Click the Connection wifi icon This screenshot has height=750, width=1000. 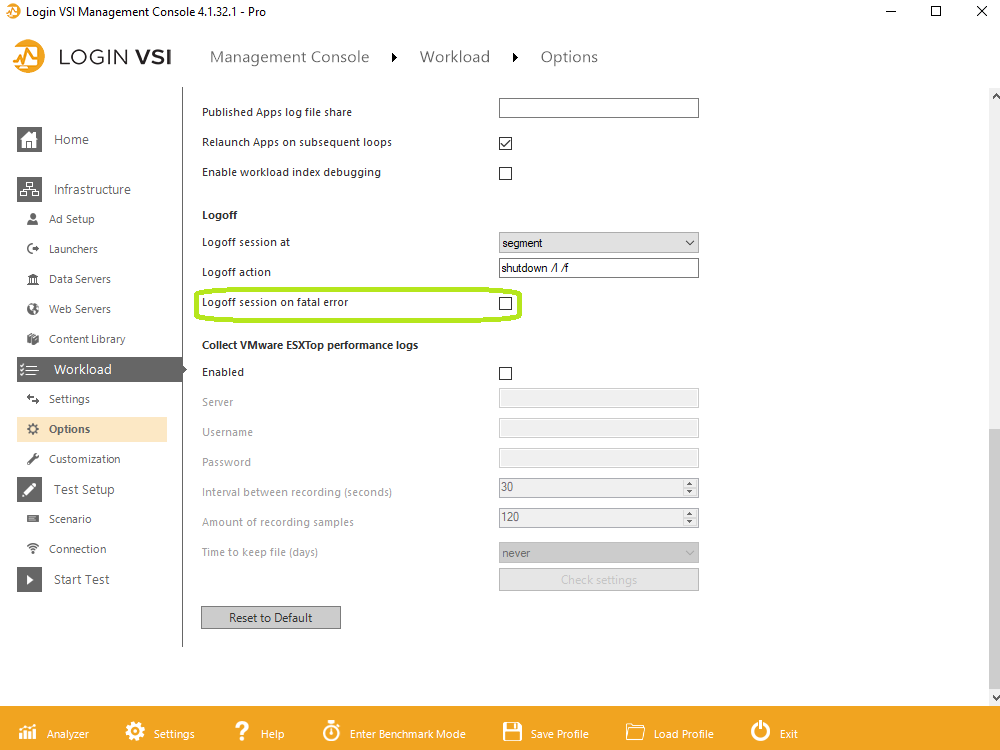(x=33, y=549)
